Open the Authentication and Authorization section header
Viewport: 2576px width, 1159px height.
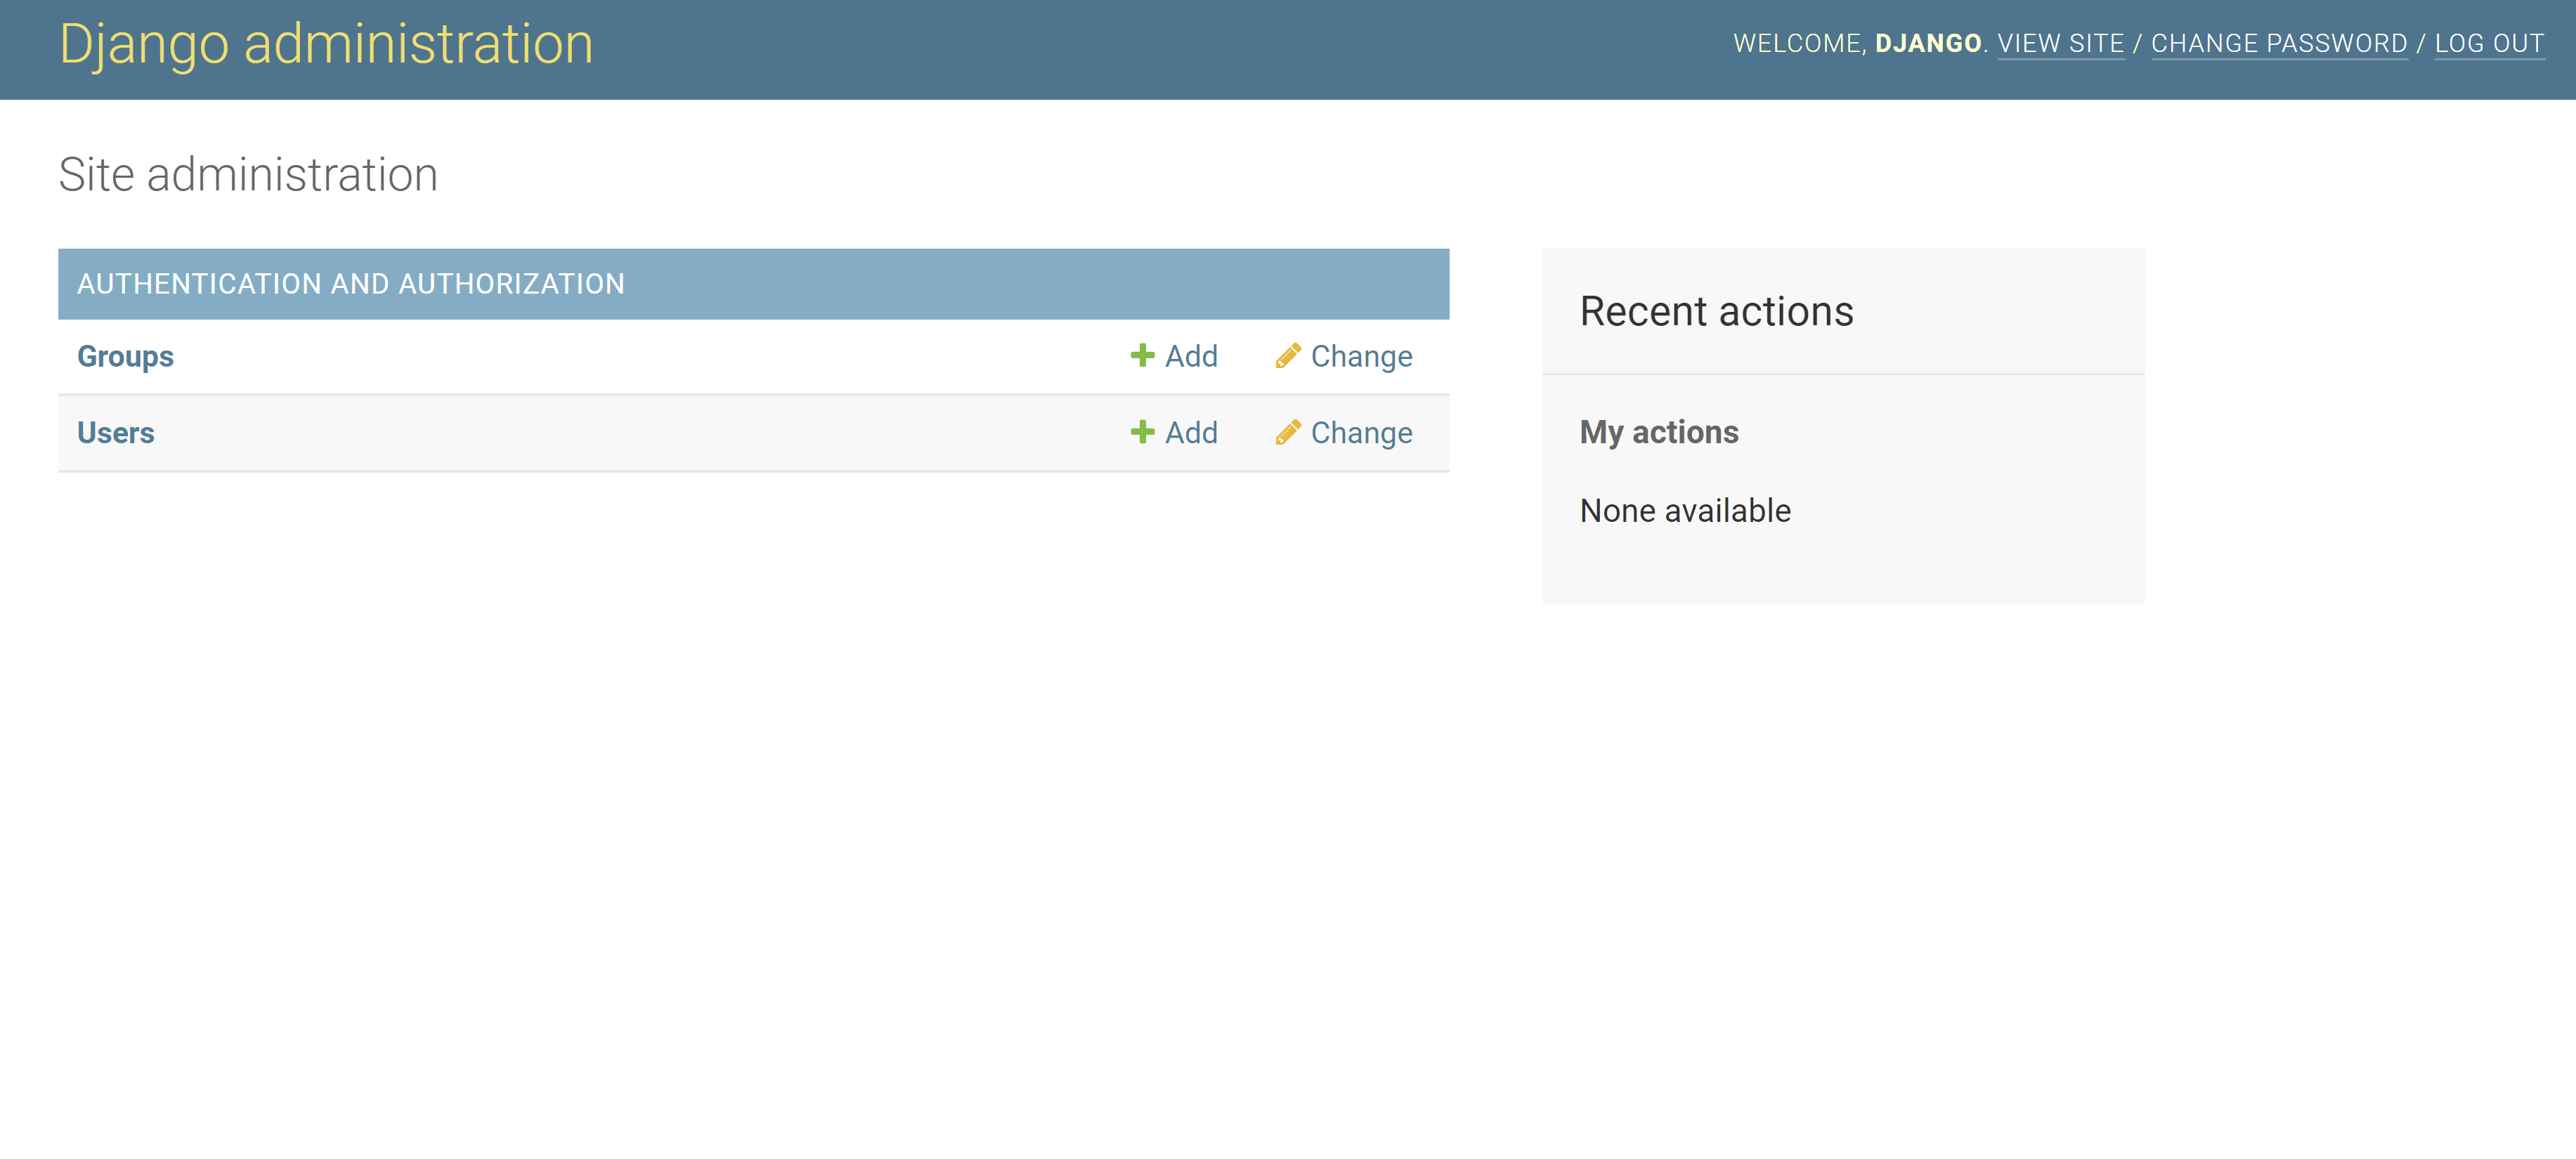[x=351, y=284]
